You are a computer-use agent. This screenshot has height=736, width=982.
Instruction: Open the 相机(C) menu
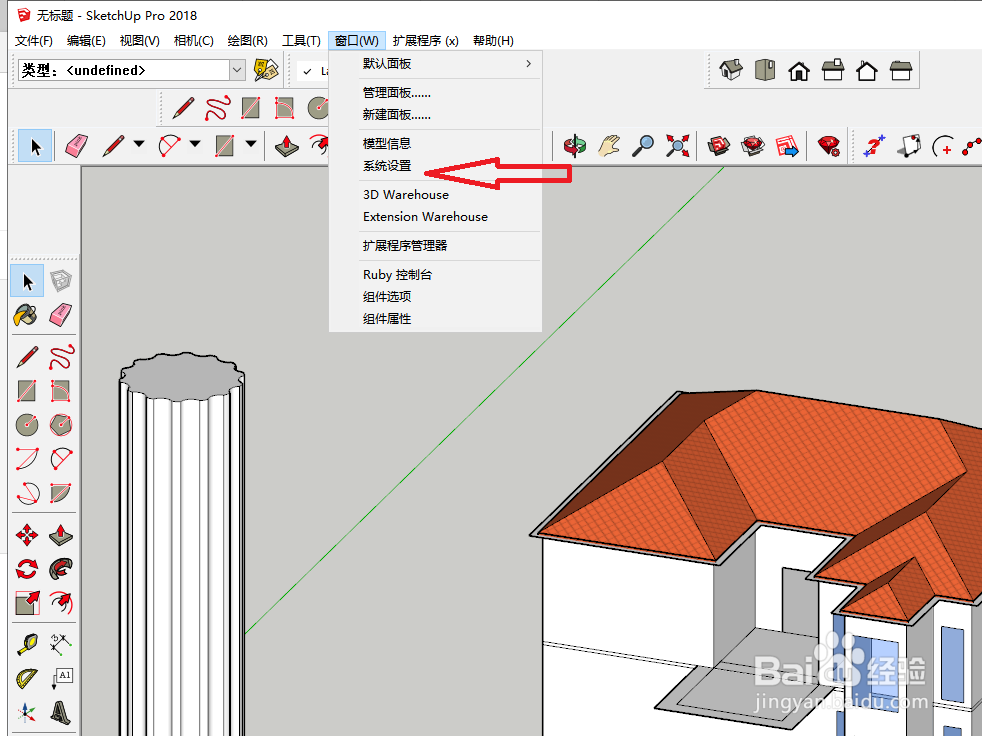pos(194,41)
